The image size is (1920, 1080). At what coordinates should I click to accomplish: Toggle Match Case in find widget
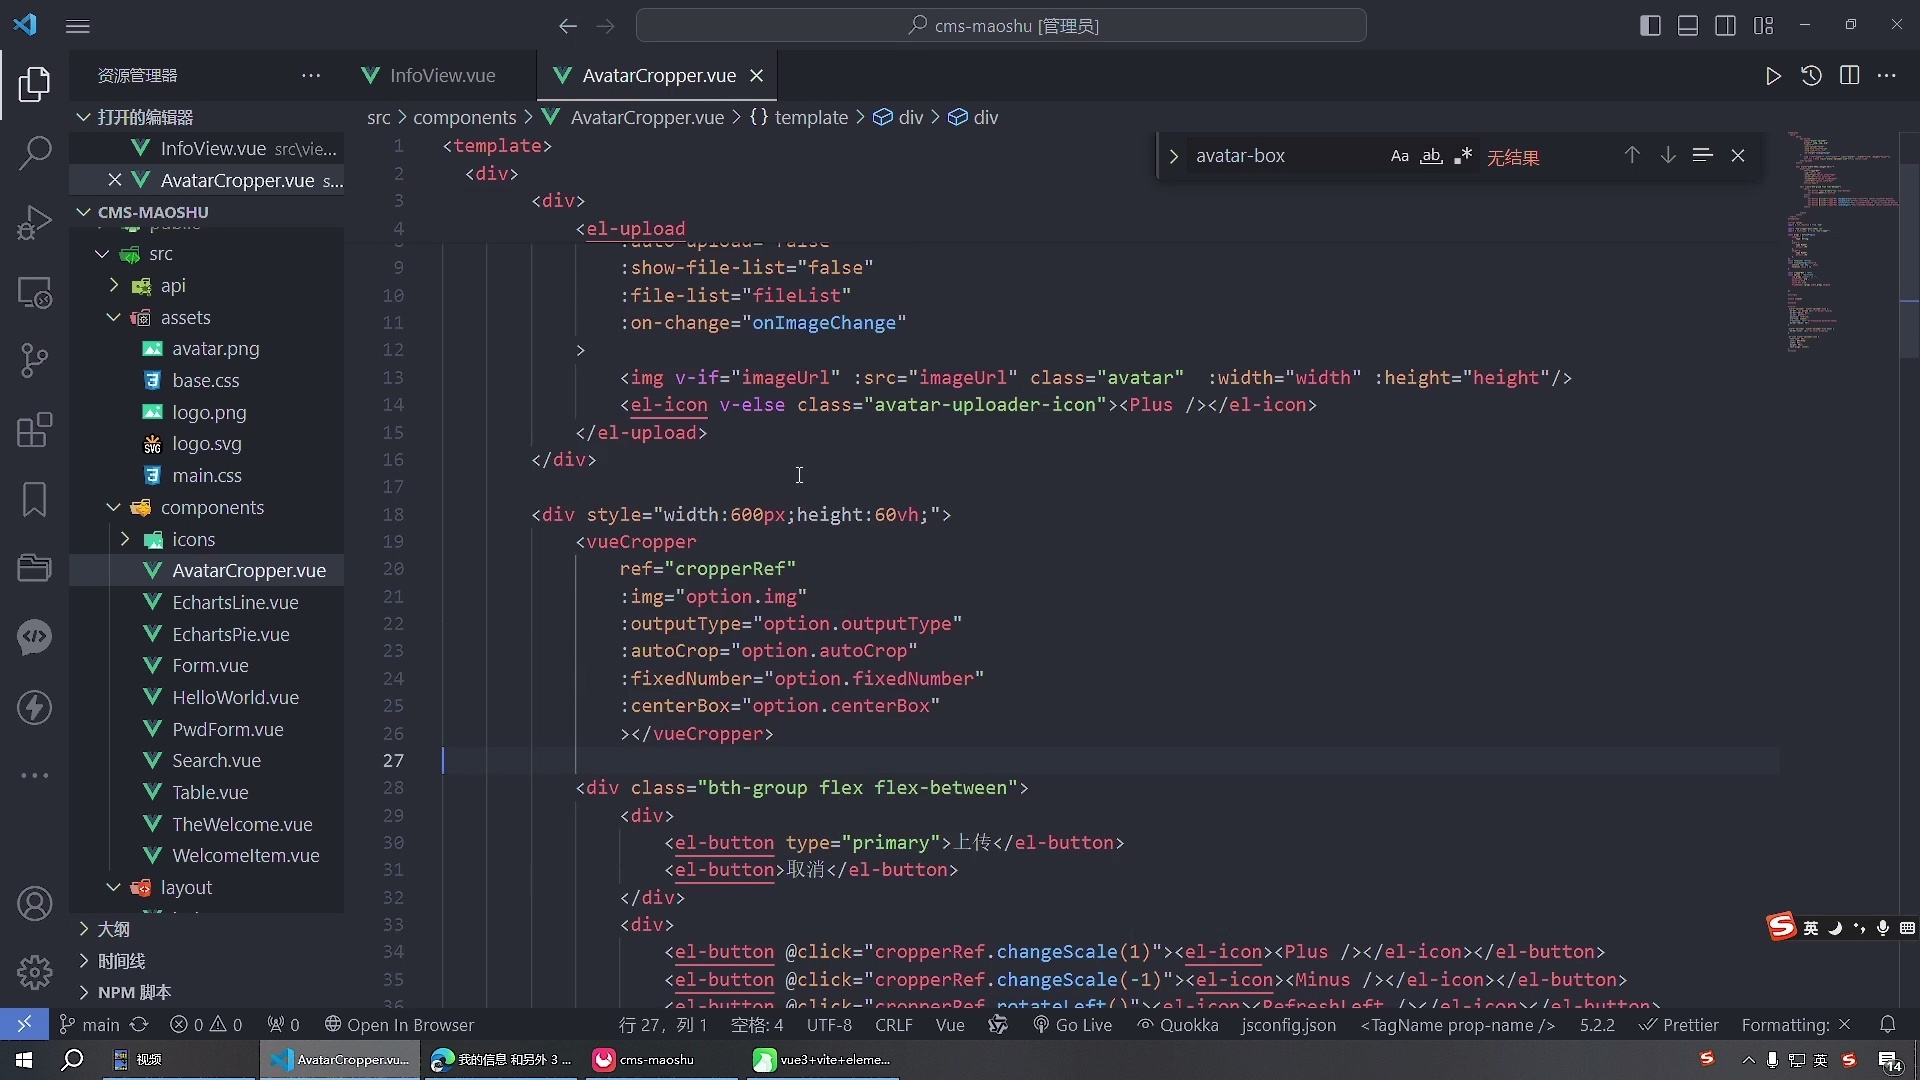pos(1400,156)
